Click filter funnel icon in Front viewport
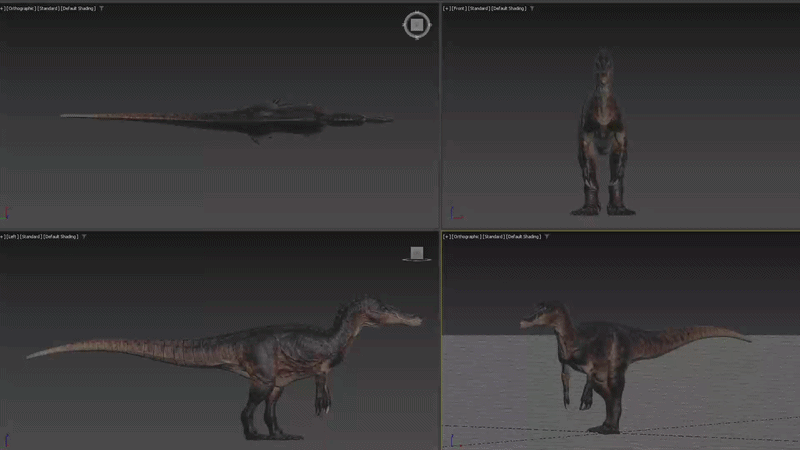 [x=532, y=8]
